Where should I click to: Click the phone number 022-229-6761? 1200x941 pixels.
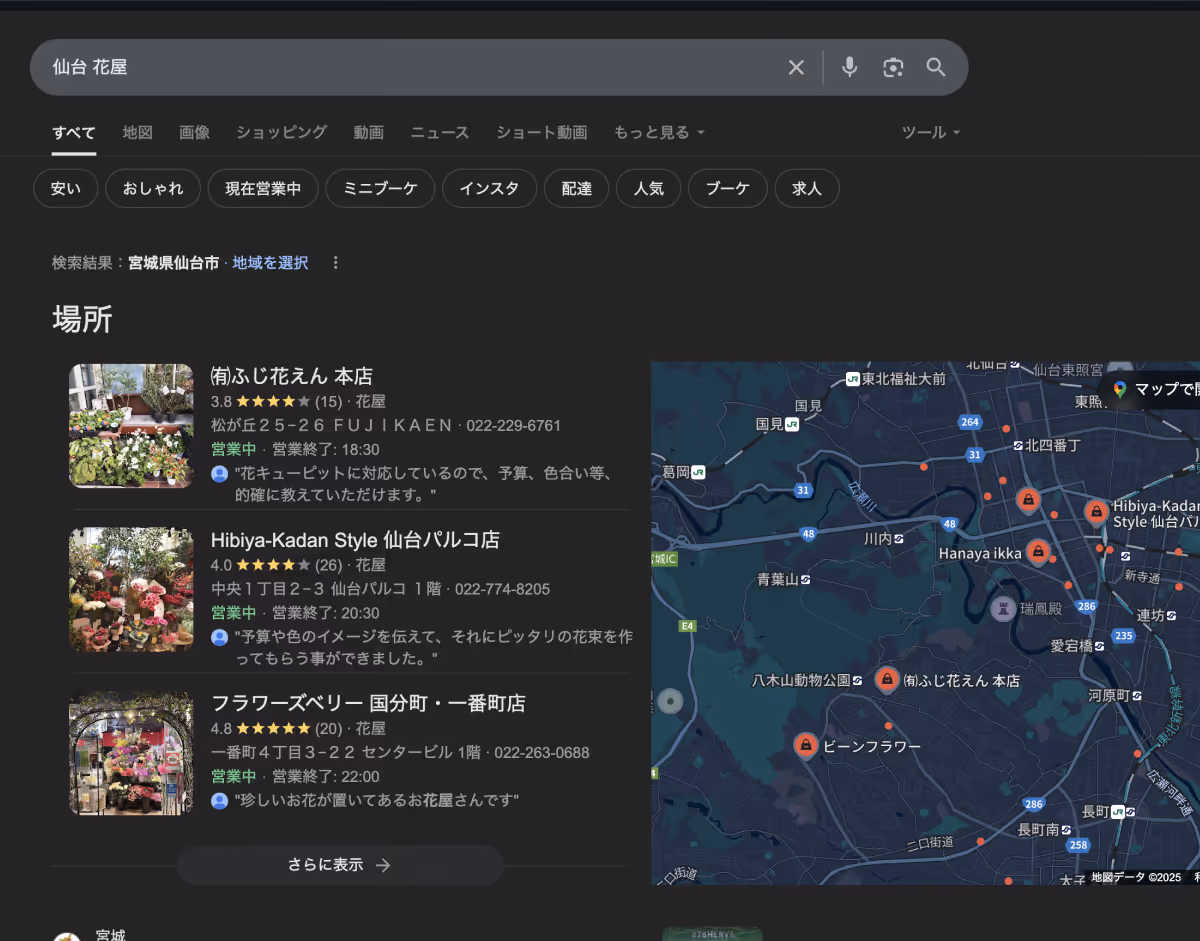click(x=513, y=425)
